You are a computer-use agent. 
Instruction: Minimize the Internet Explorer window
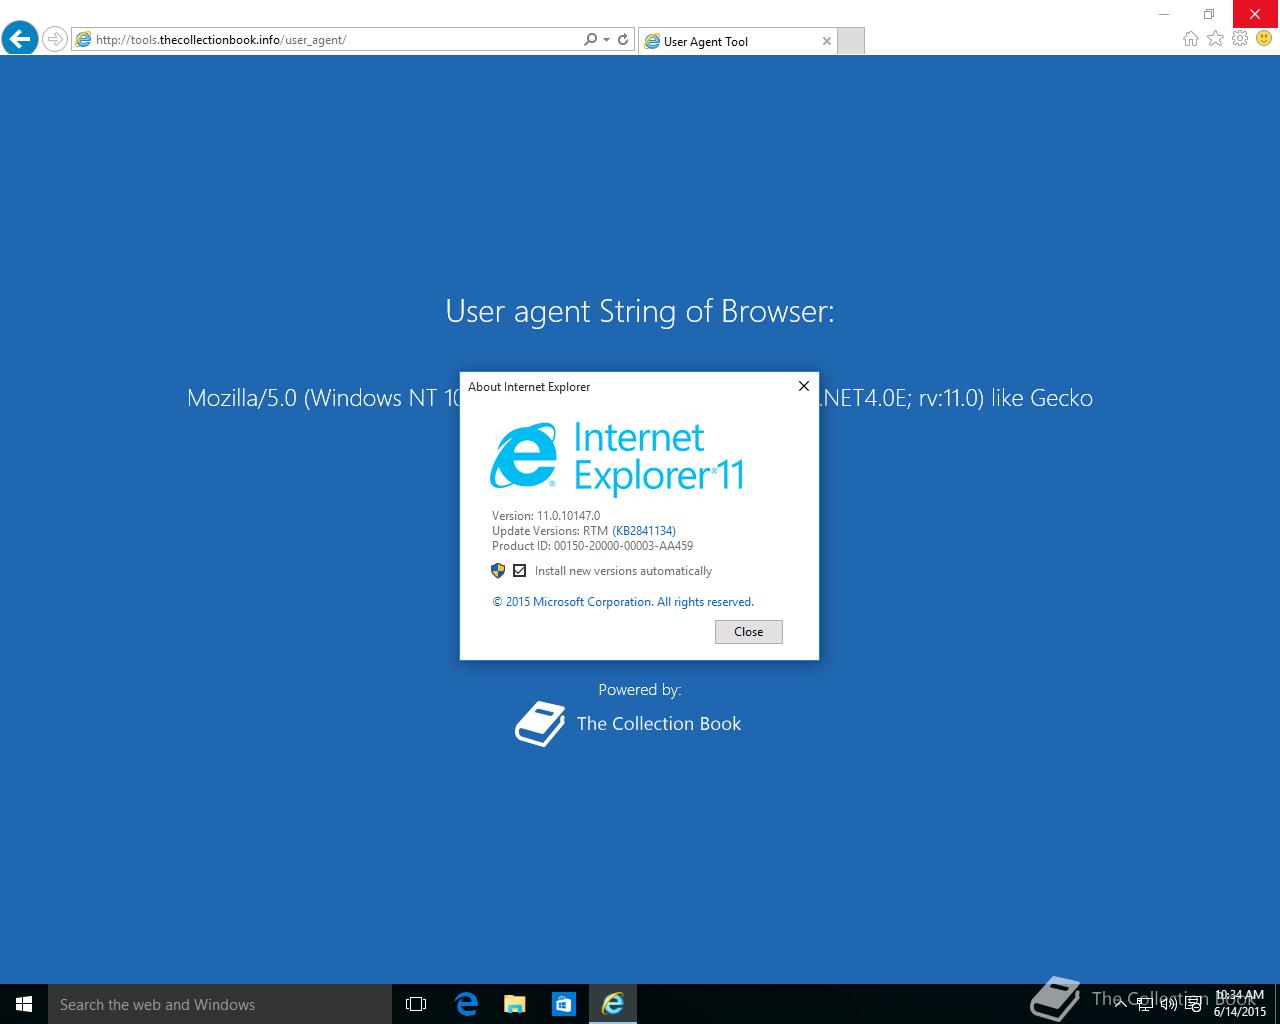tap(1163, 14)
